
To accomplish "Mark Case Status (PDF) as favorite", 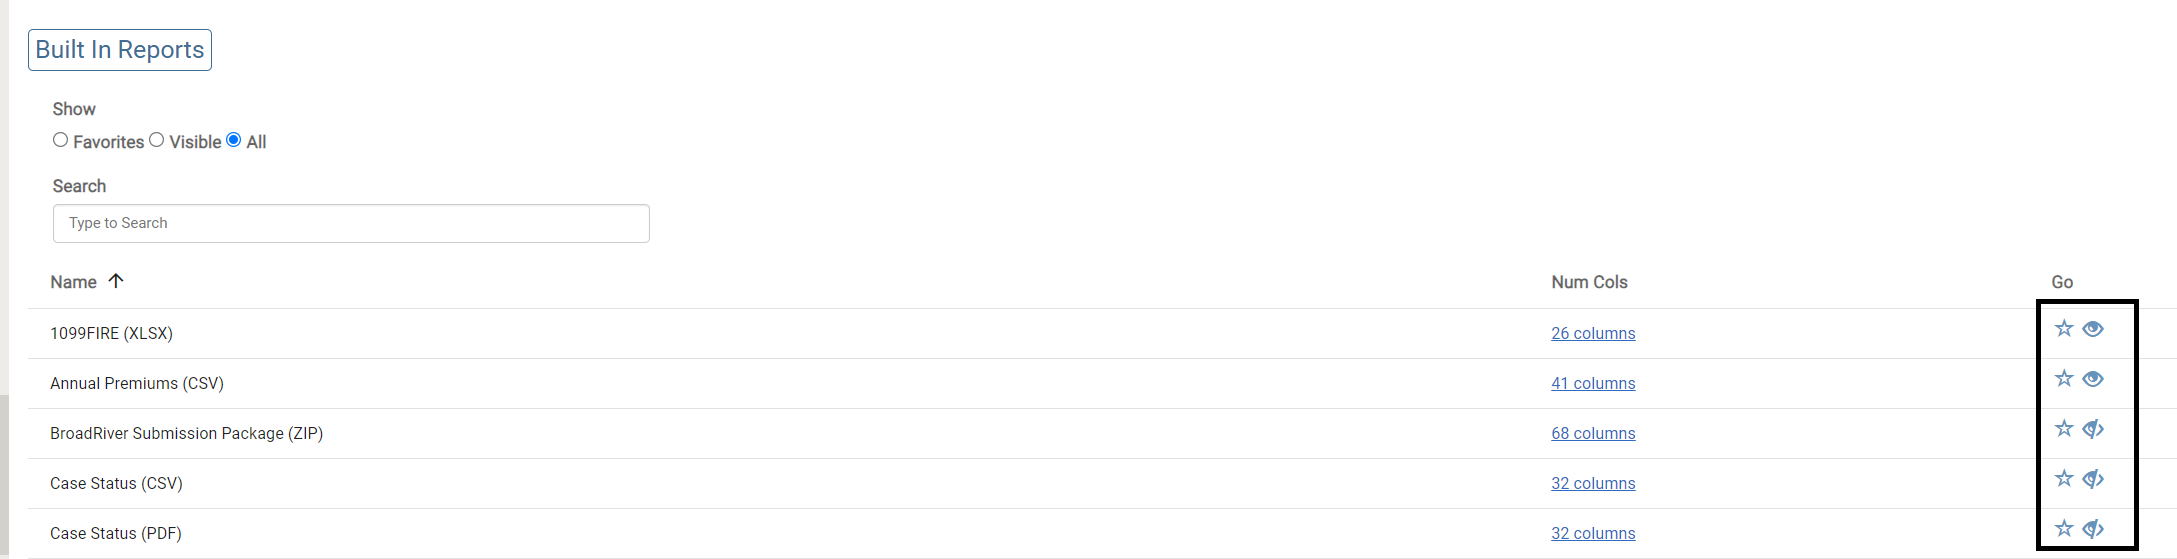I will (2063, 529).
